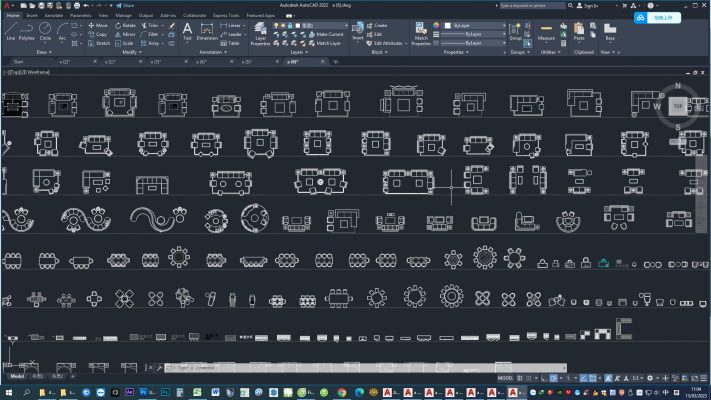Choose the Match Properties tool
This screenshot has width=711, height=400.
[421, 33]
